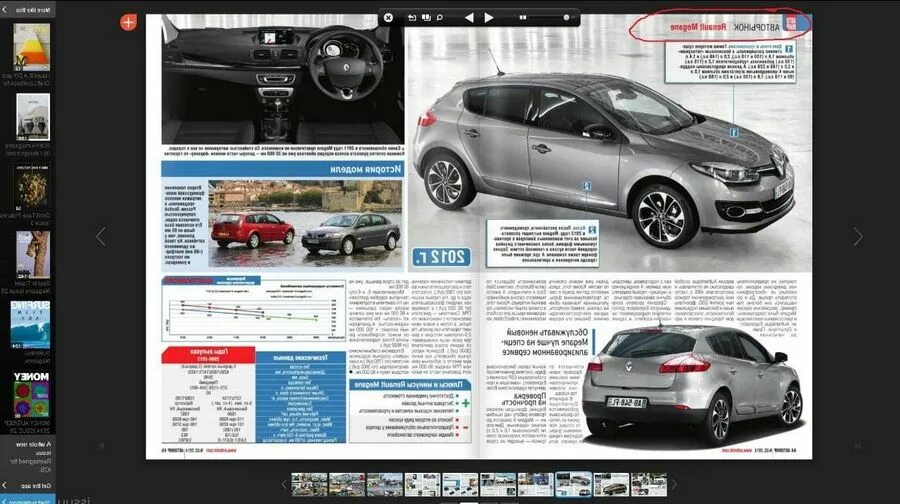This screenshot has width=900, height=504.
Task: Select the fifth page thumbnail in the strip
Action: tap(460, 484)
